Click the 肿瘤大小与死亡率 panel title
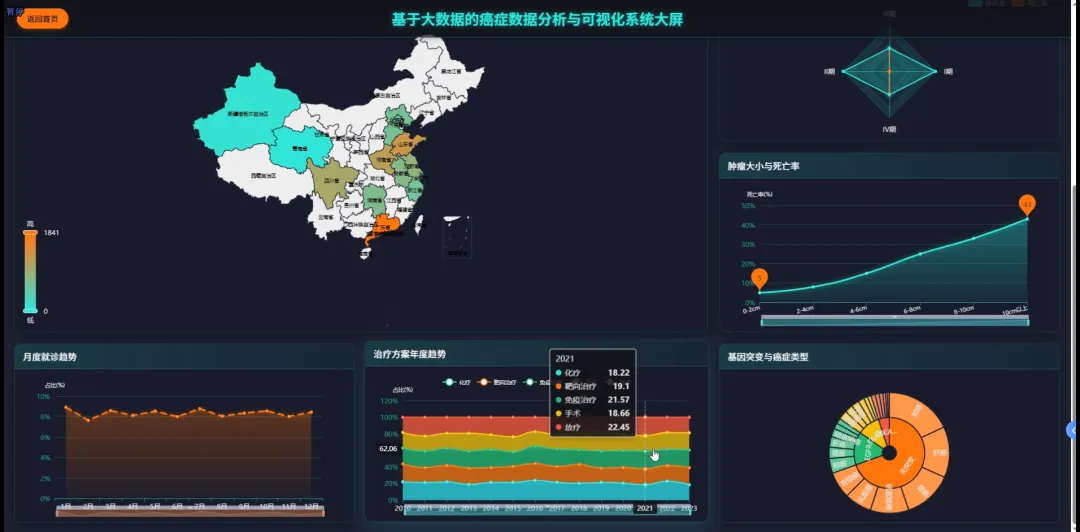1080x532 pixels. click(x=763, y=166)
